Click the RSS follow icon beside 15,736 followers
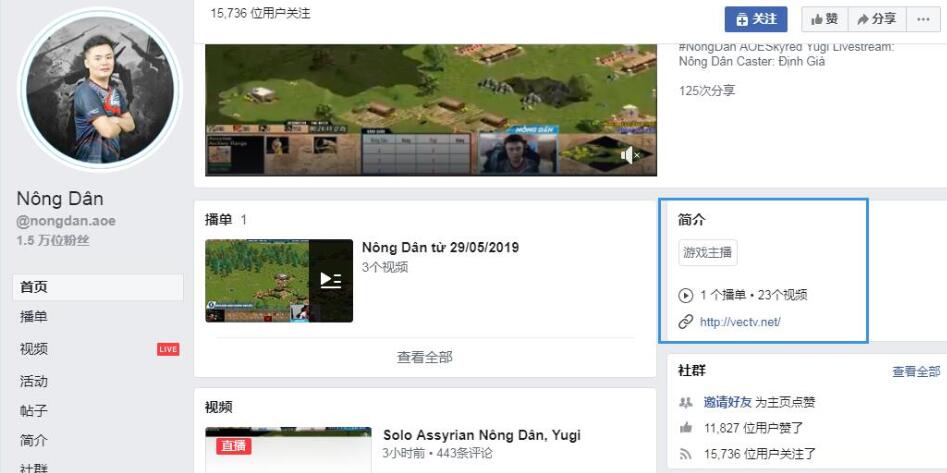The image size is (947, 473). pos(685,454)
